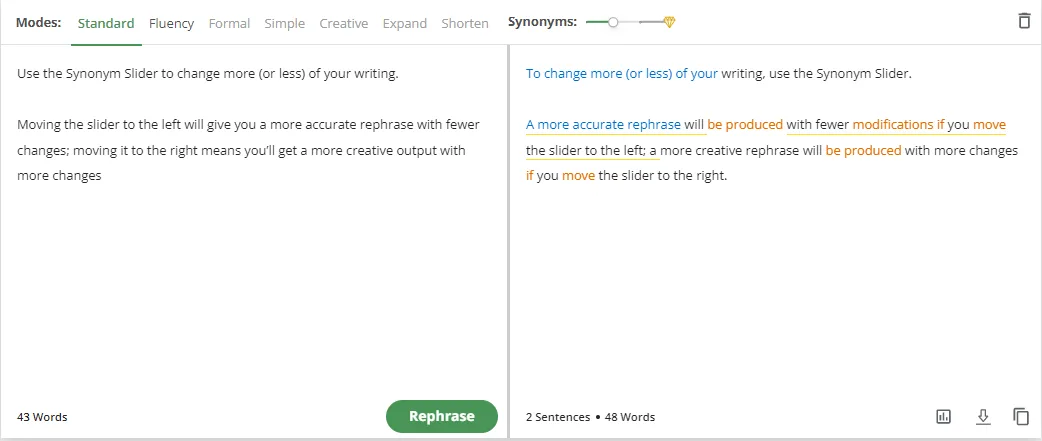Switch to Standard mode tab

point(106,23)
